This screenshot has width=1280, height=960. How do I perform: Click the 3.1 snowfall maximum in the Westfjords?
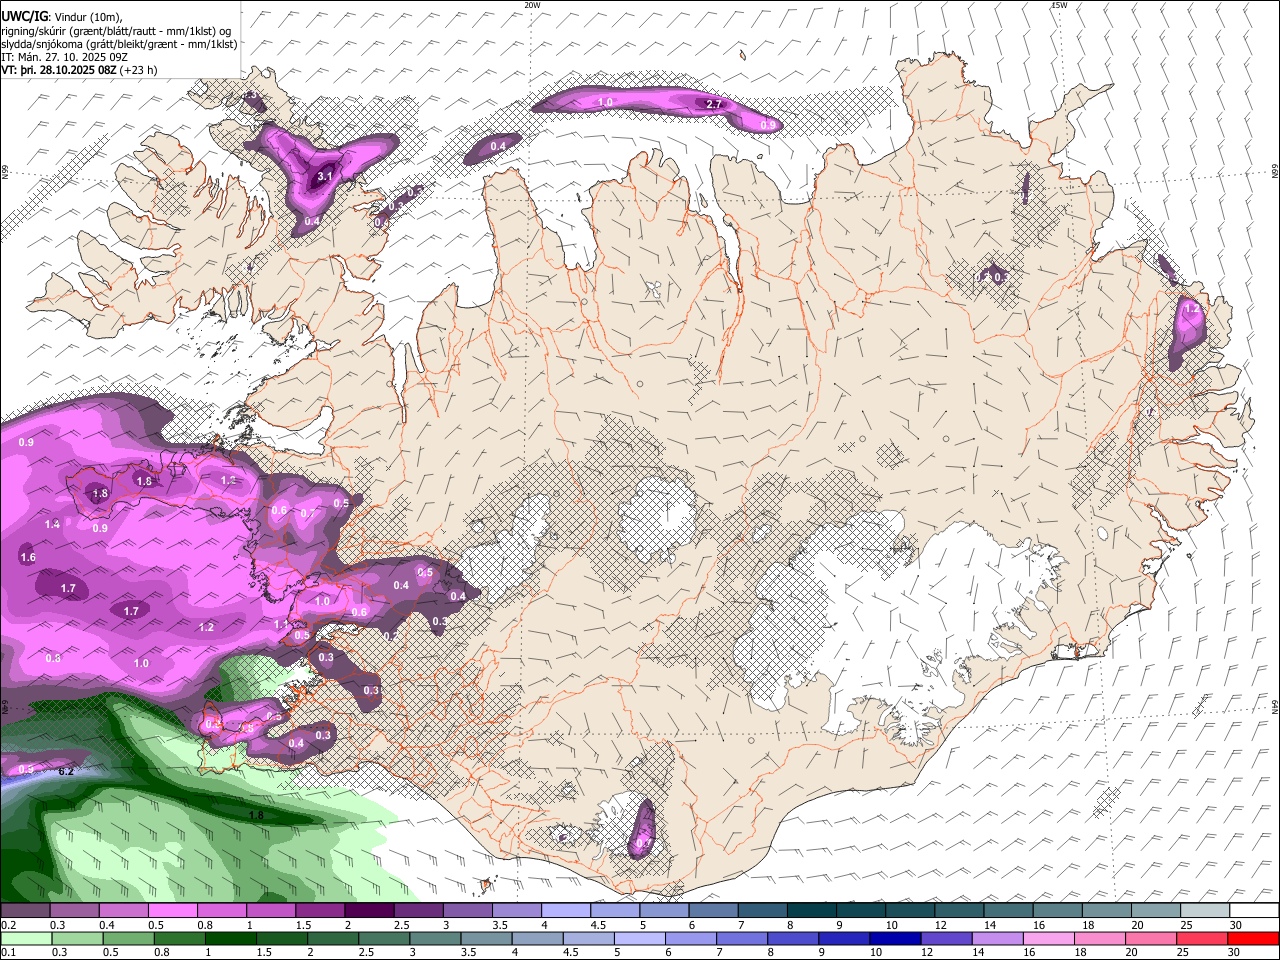tap(324, 176)
